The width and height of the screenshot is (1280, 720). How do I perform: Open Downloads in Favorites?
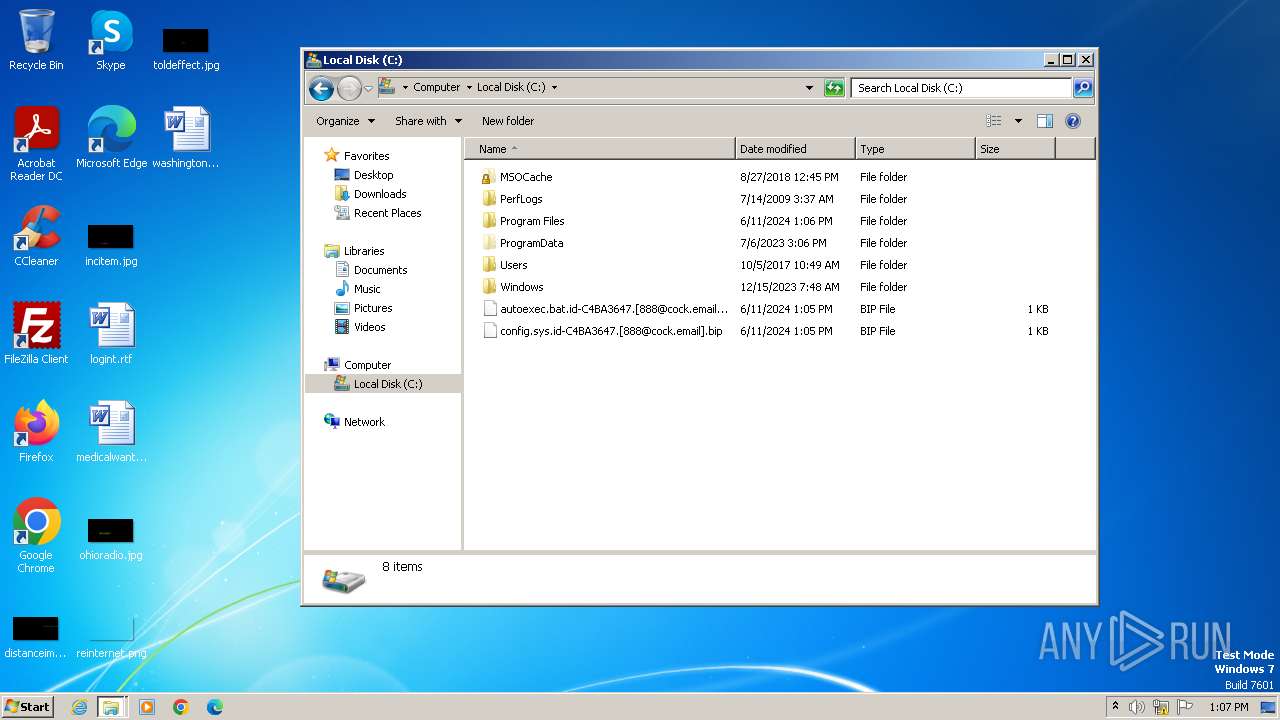click(380, 194)
